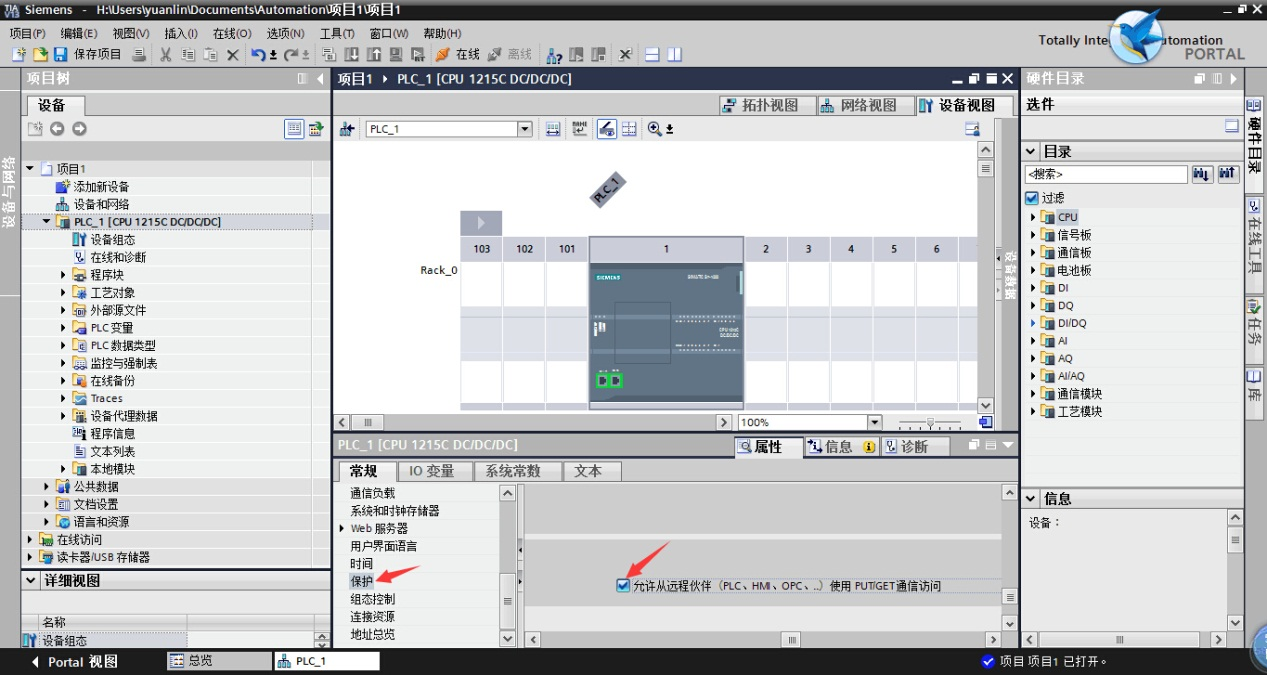Open the PLC_1 device selector dropdown
This screenshot has width=1267, height=675.
tap(524, 129)
